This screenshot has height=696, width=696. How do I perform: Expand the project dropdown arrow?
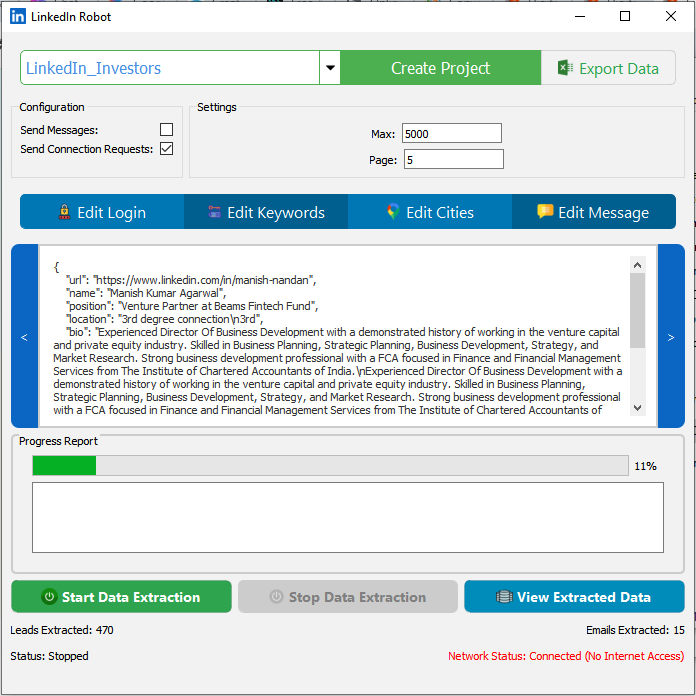click(330, 67)
